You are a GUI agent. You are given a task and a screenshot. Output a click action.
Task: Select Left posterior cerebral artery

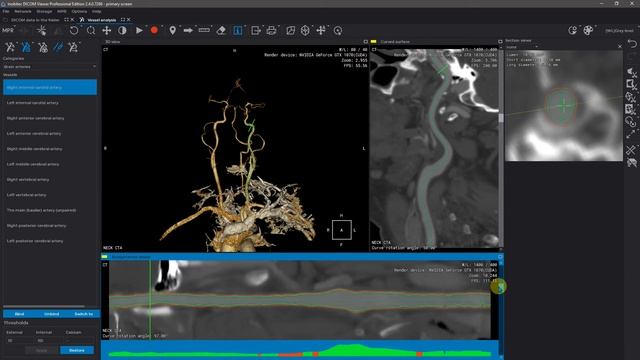pos(50,241)
